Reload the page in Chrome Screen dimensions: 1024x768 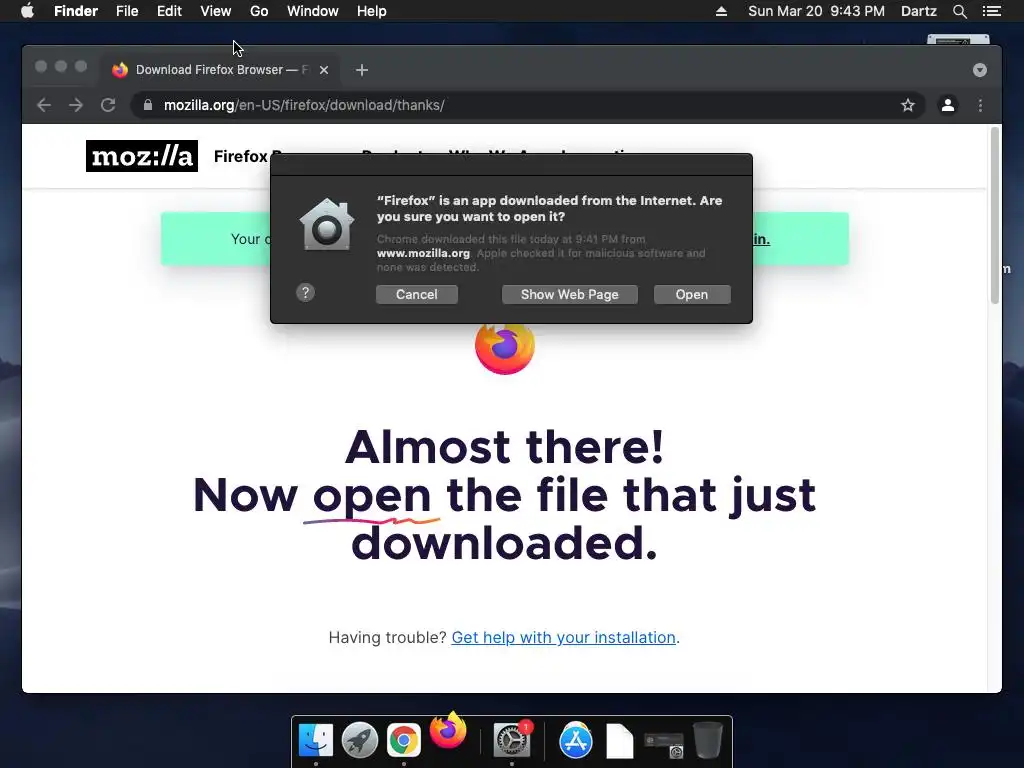pos(108,105)
